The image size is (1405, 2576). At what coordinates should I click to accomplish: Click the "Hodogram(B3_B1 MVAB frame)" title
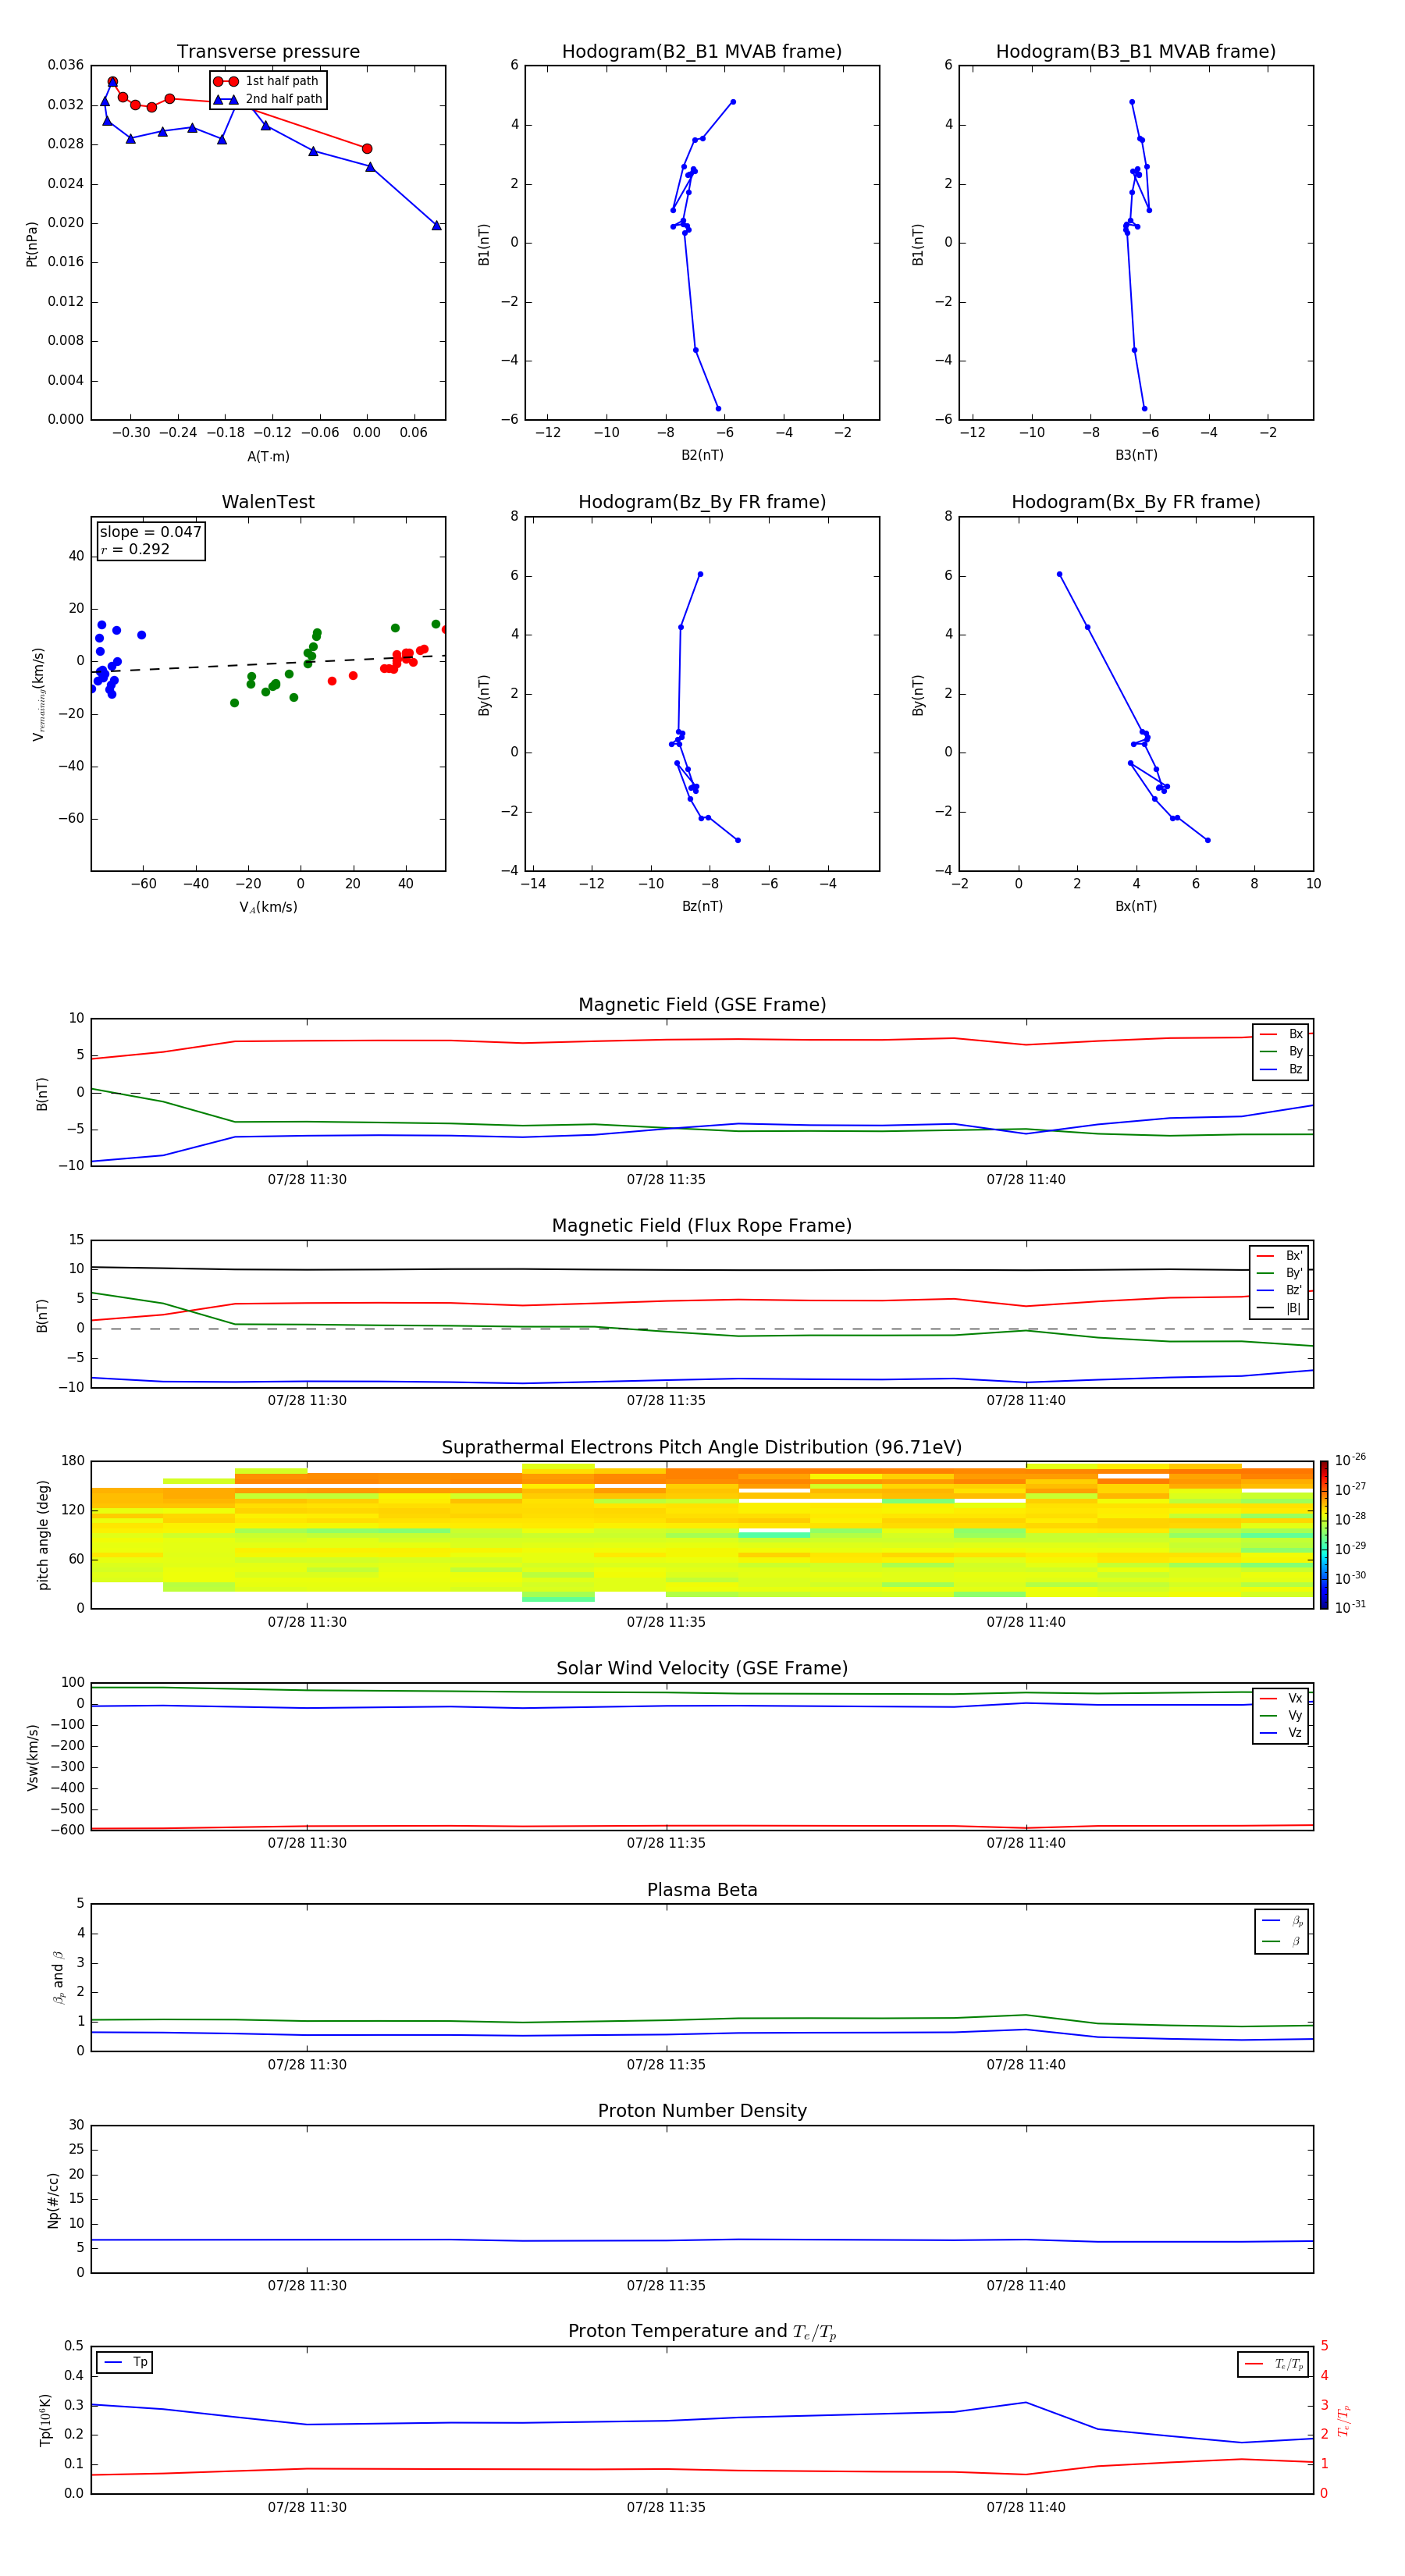pyautogui.click(x=1136, y=52)
